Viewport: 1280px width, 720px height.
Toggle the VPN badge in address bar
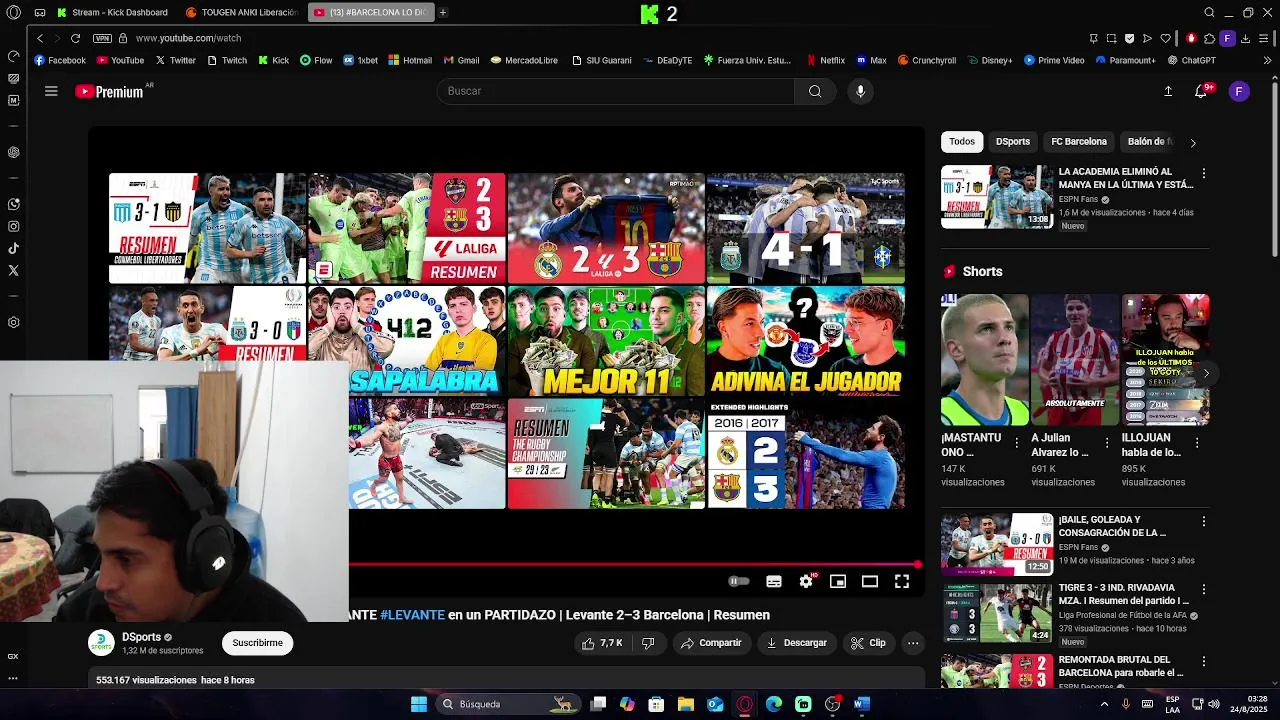pyautogui.click(x=102, y=38)
